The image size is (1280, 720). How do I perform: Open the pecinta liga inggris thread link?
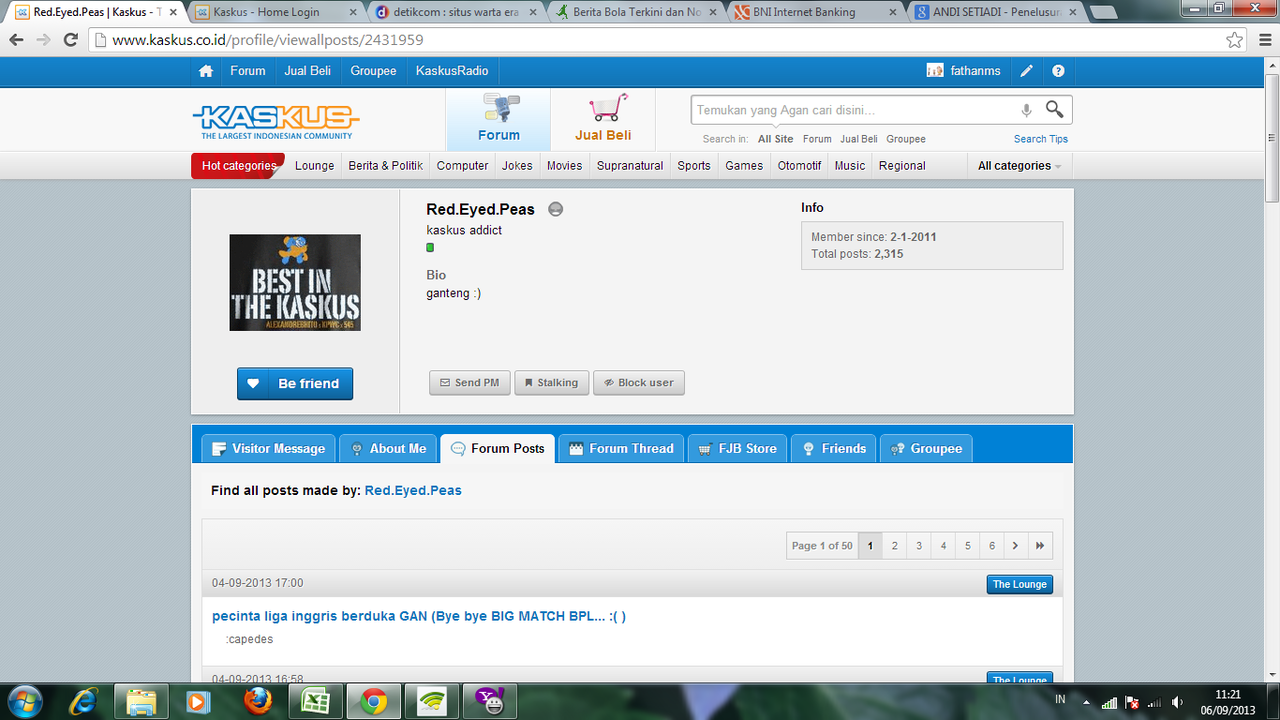pyautogui.click(x=419, y=616)
